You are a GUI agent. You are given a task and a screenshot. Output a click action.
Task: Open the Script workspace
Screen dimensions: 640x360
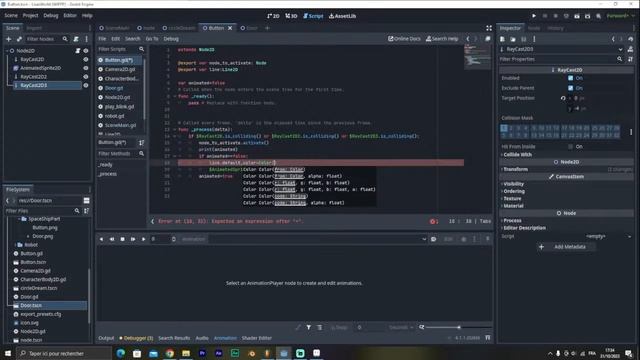pyautogui.click(x=313, y=16)
